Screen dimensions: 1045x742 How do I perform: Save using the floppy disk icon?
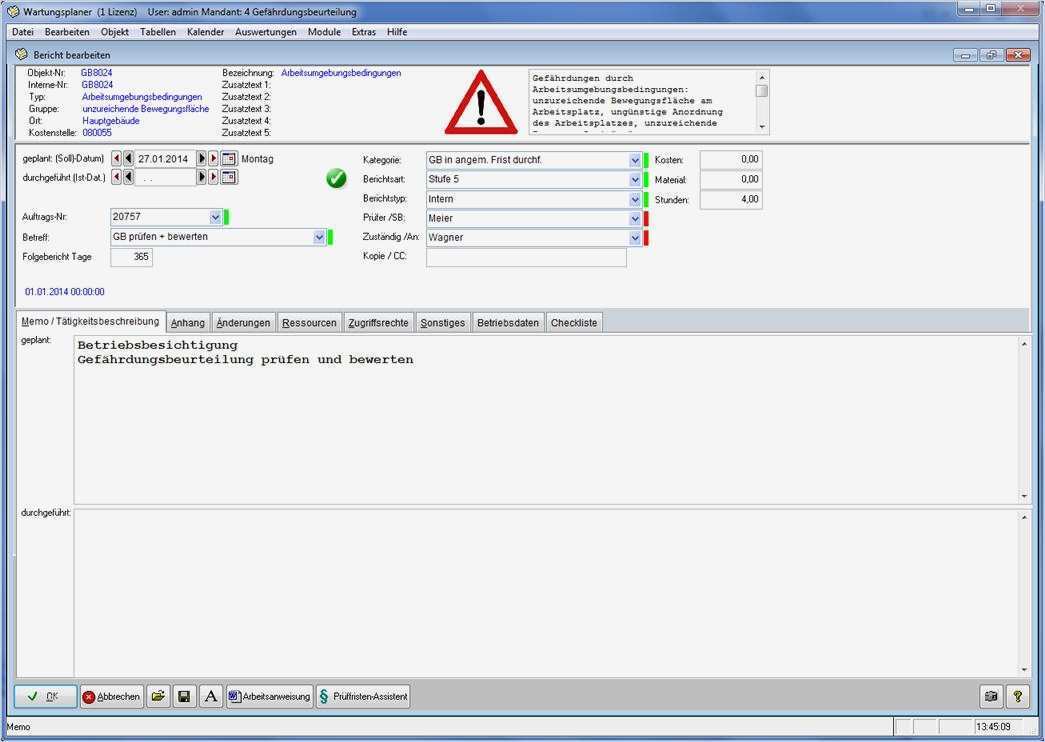coord(185,697)
